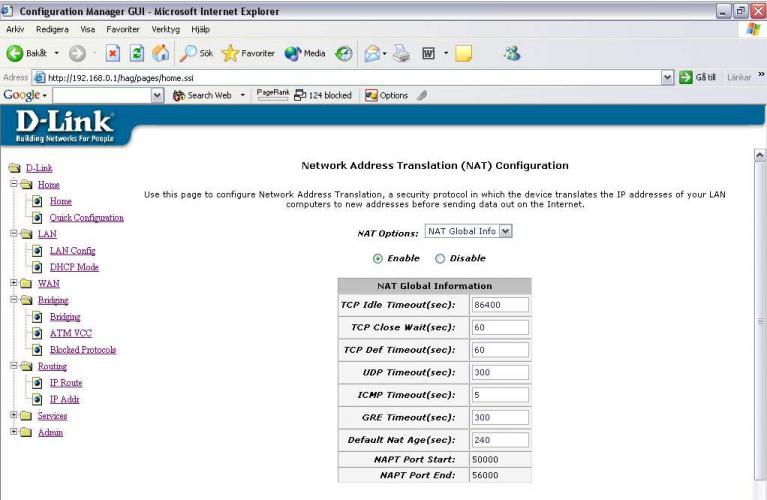The height and width of the screenshot is (500, 767).
Task: Click the yellow note discuss icon
Action: click(x=463, y=53)
